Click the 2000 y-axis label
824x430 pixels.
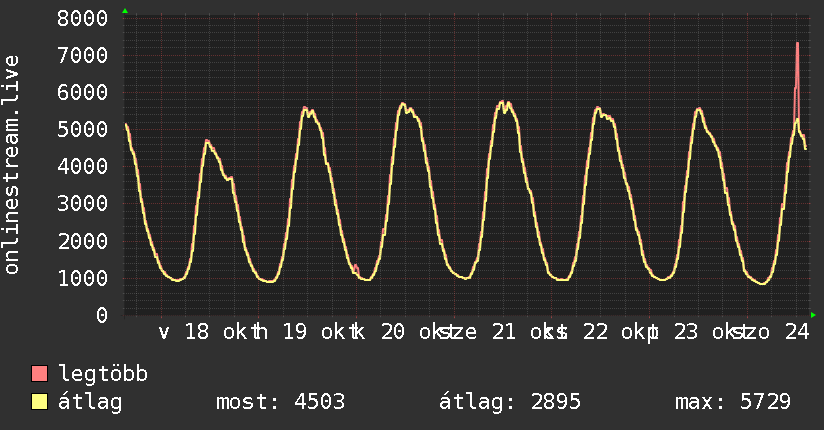(x=83, y=241)
